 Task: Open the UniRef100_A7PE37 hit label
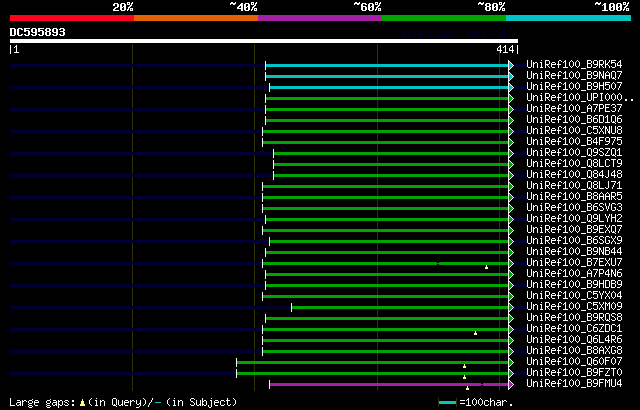coord(574,109)
